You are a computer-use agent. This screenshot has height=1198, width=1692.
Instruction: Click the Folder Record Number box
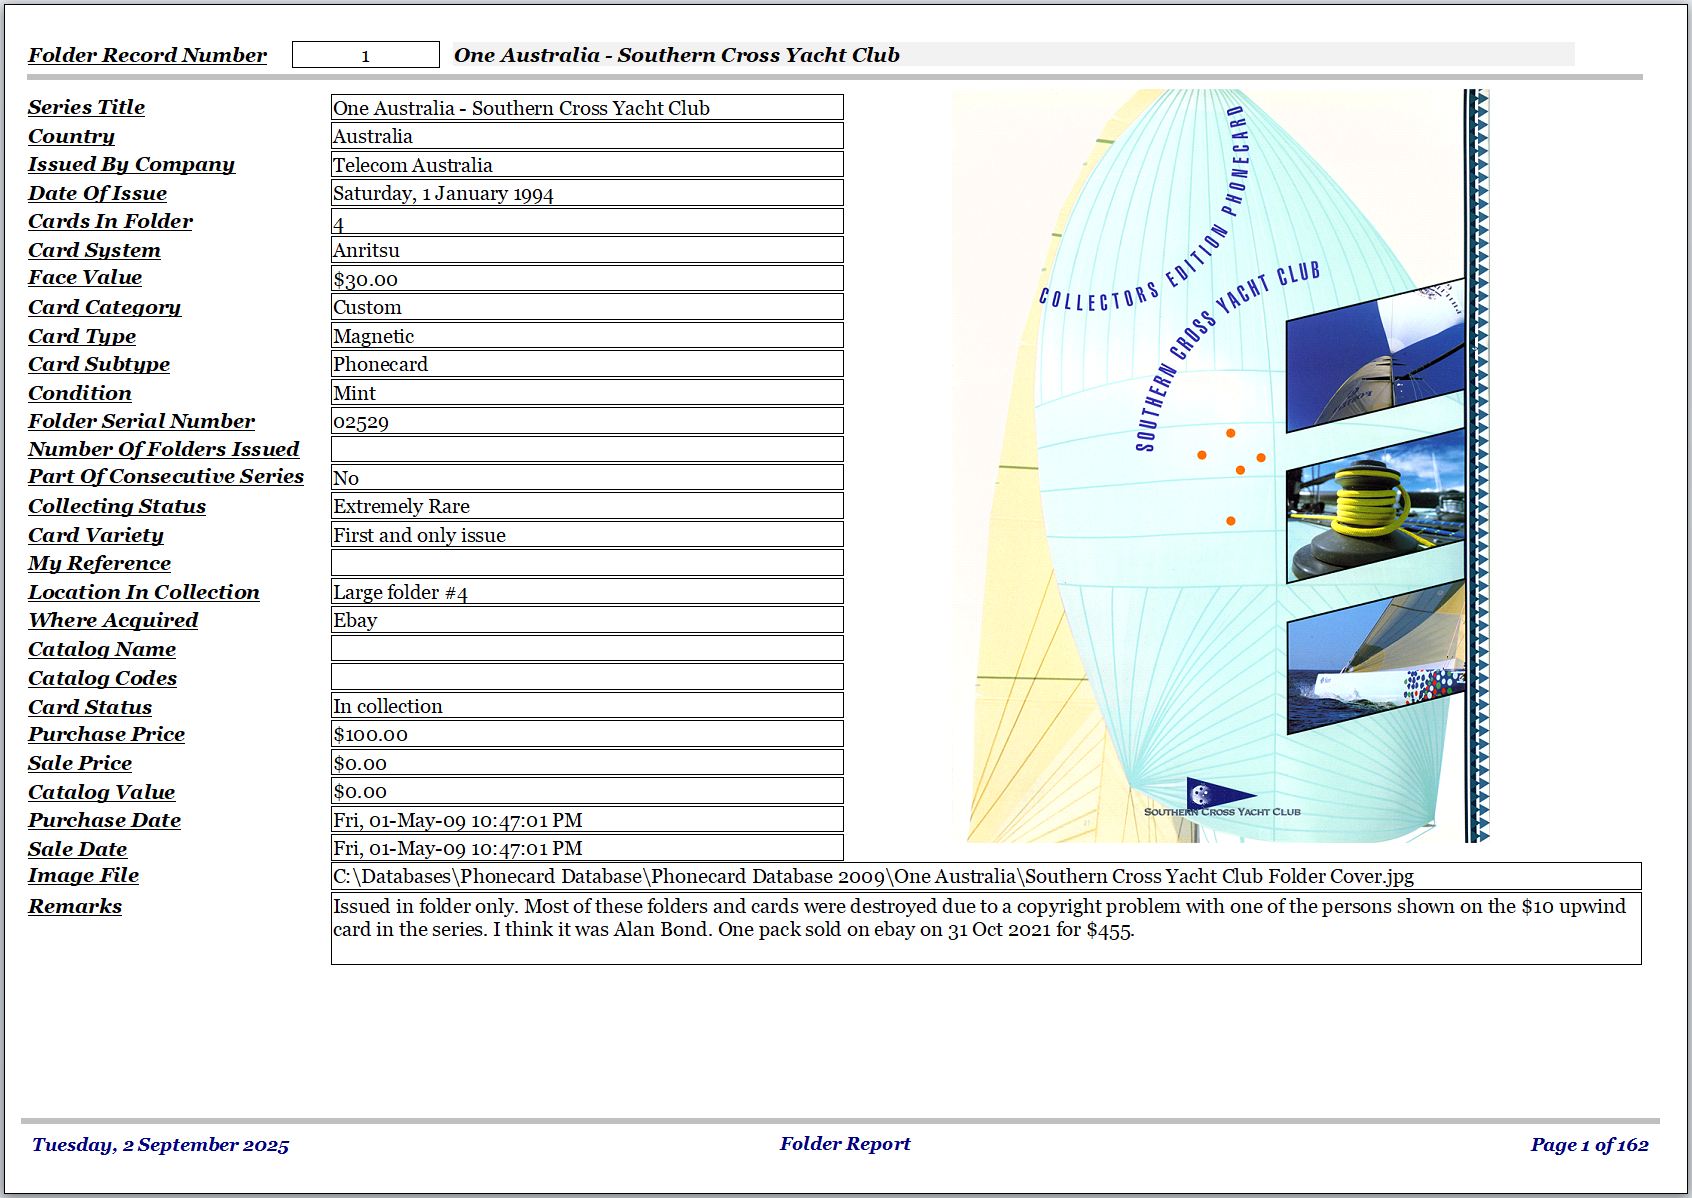(x=365, y=55)
